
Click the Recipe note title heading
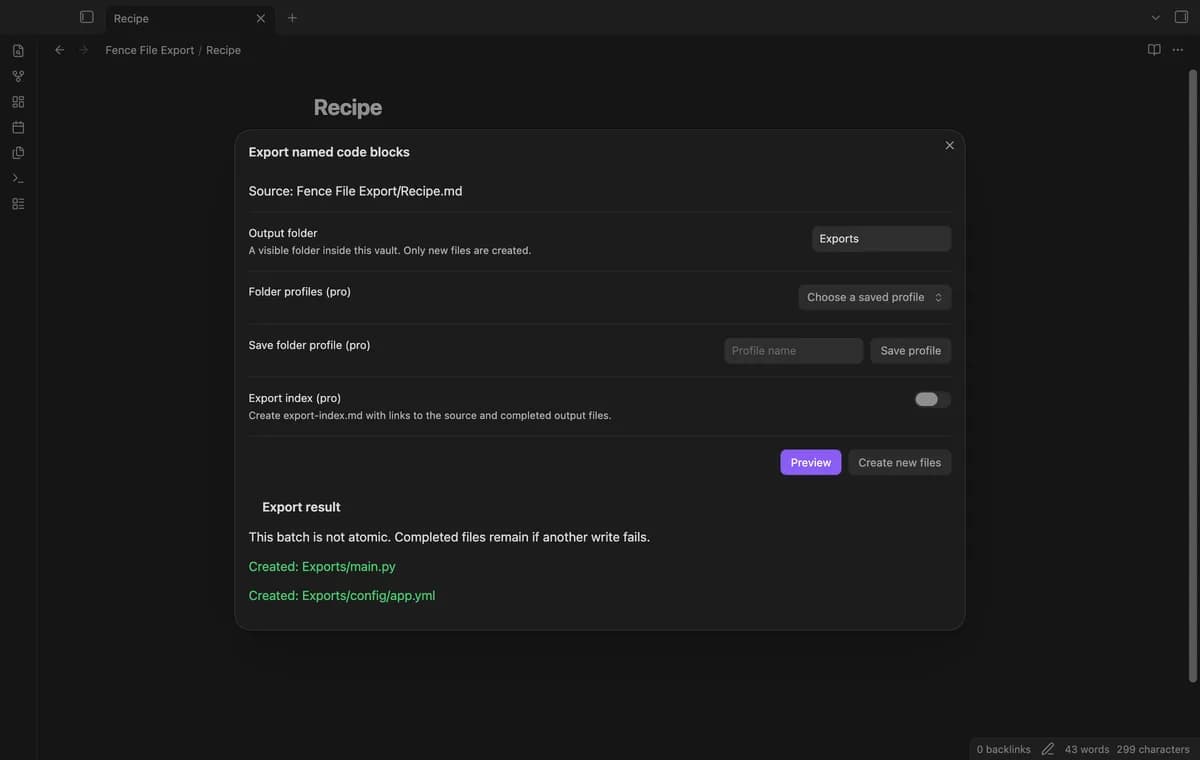[x=348, y=107]
